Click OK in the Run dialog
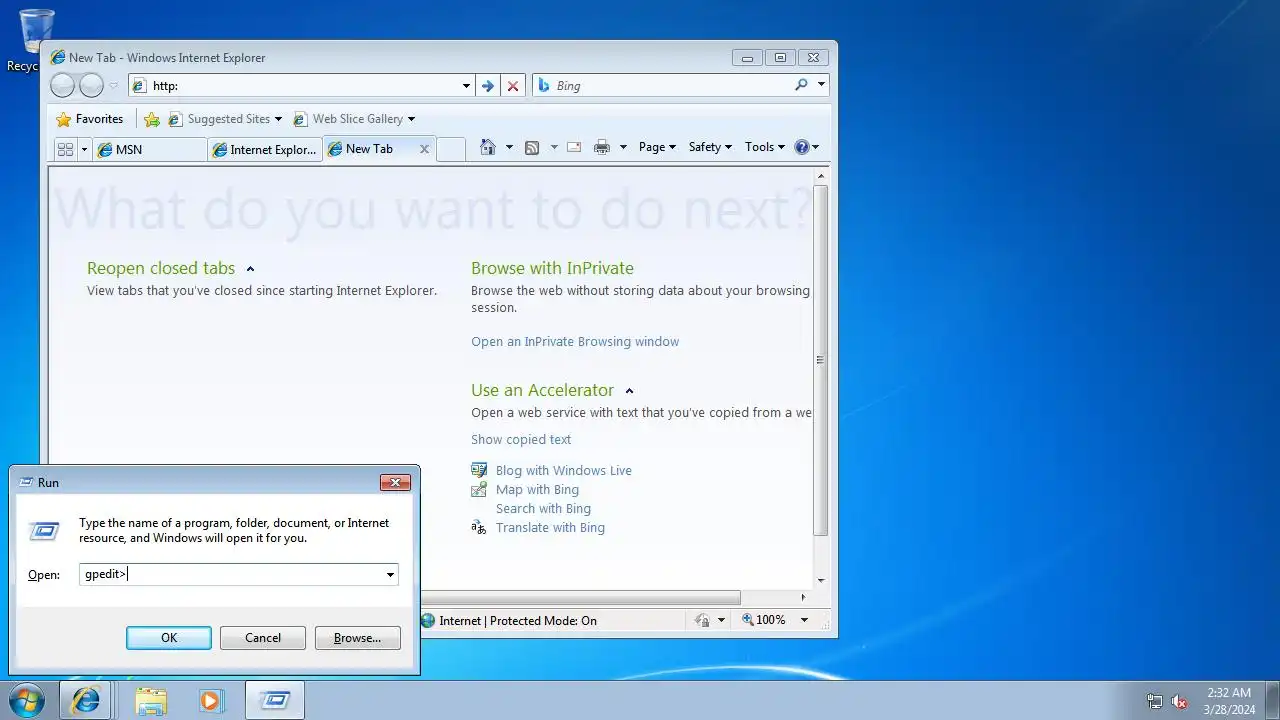 169,638
